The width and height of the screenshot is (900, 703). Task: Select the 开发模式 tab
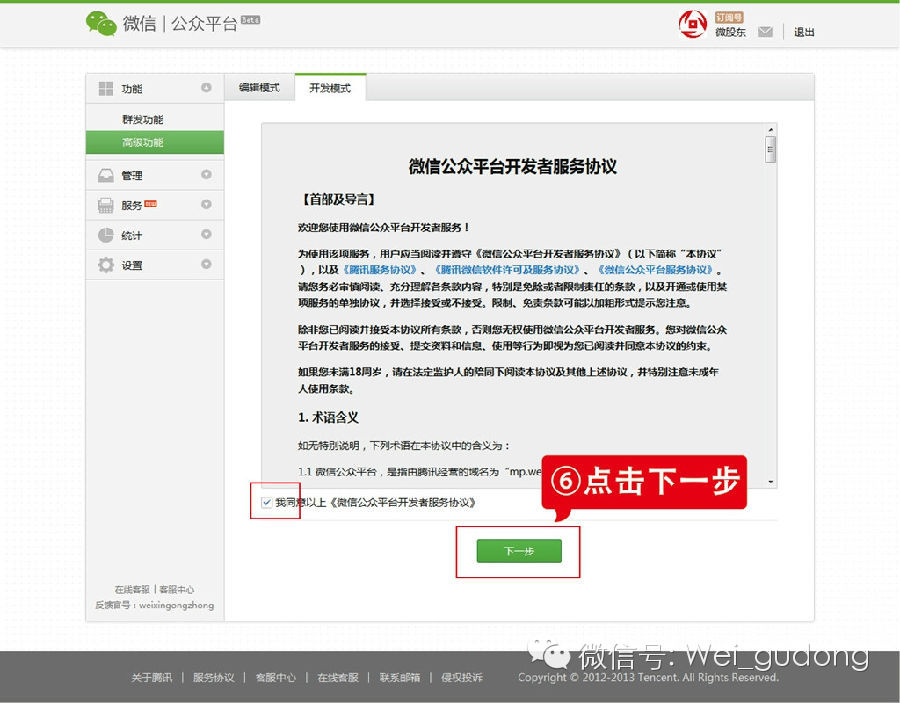tap(330, 88)
